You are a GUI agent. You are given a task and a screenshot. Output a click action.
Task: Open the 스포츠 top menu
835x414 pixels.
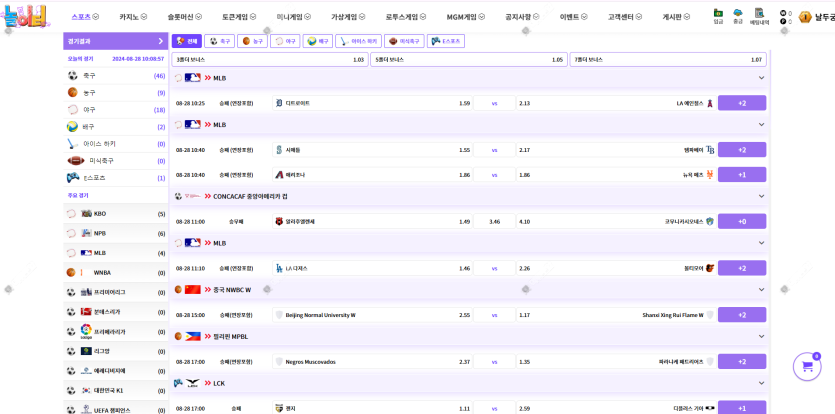85,17
